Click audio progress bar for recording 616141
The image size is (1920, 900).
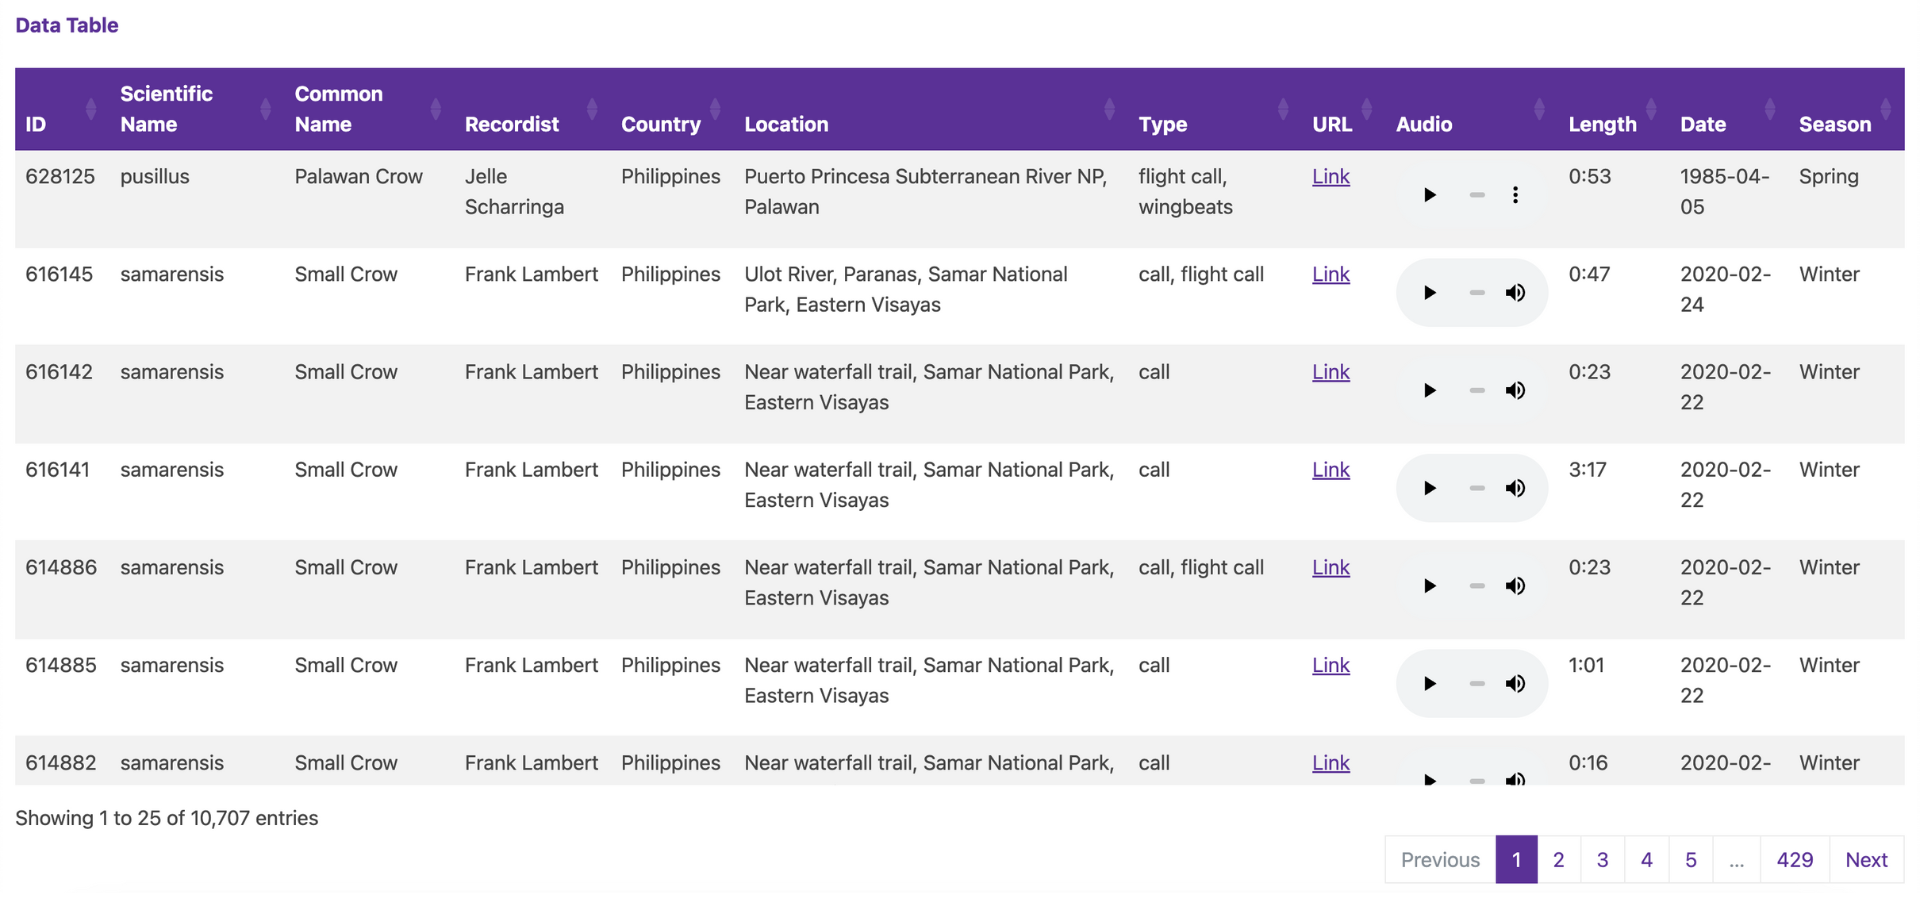click(x=1477, y=488)
